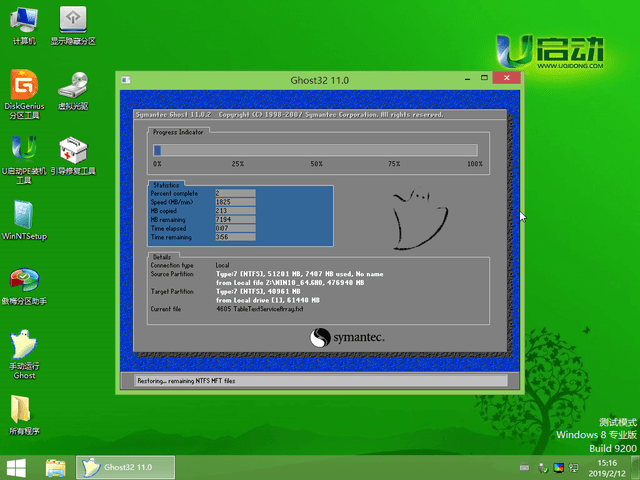Click the U启动 logo at top right

551,51
